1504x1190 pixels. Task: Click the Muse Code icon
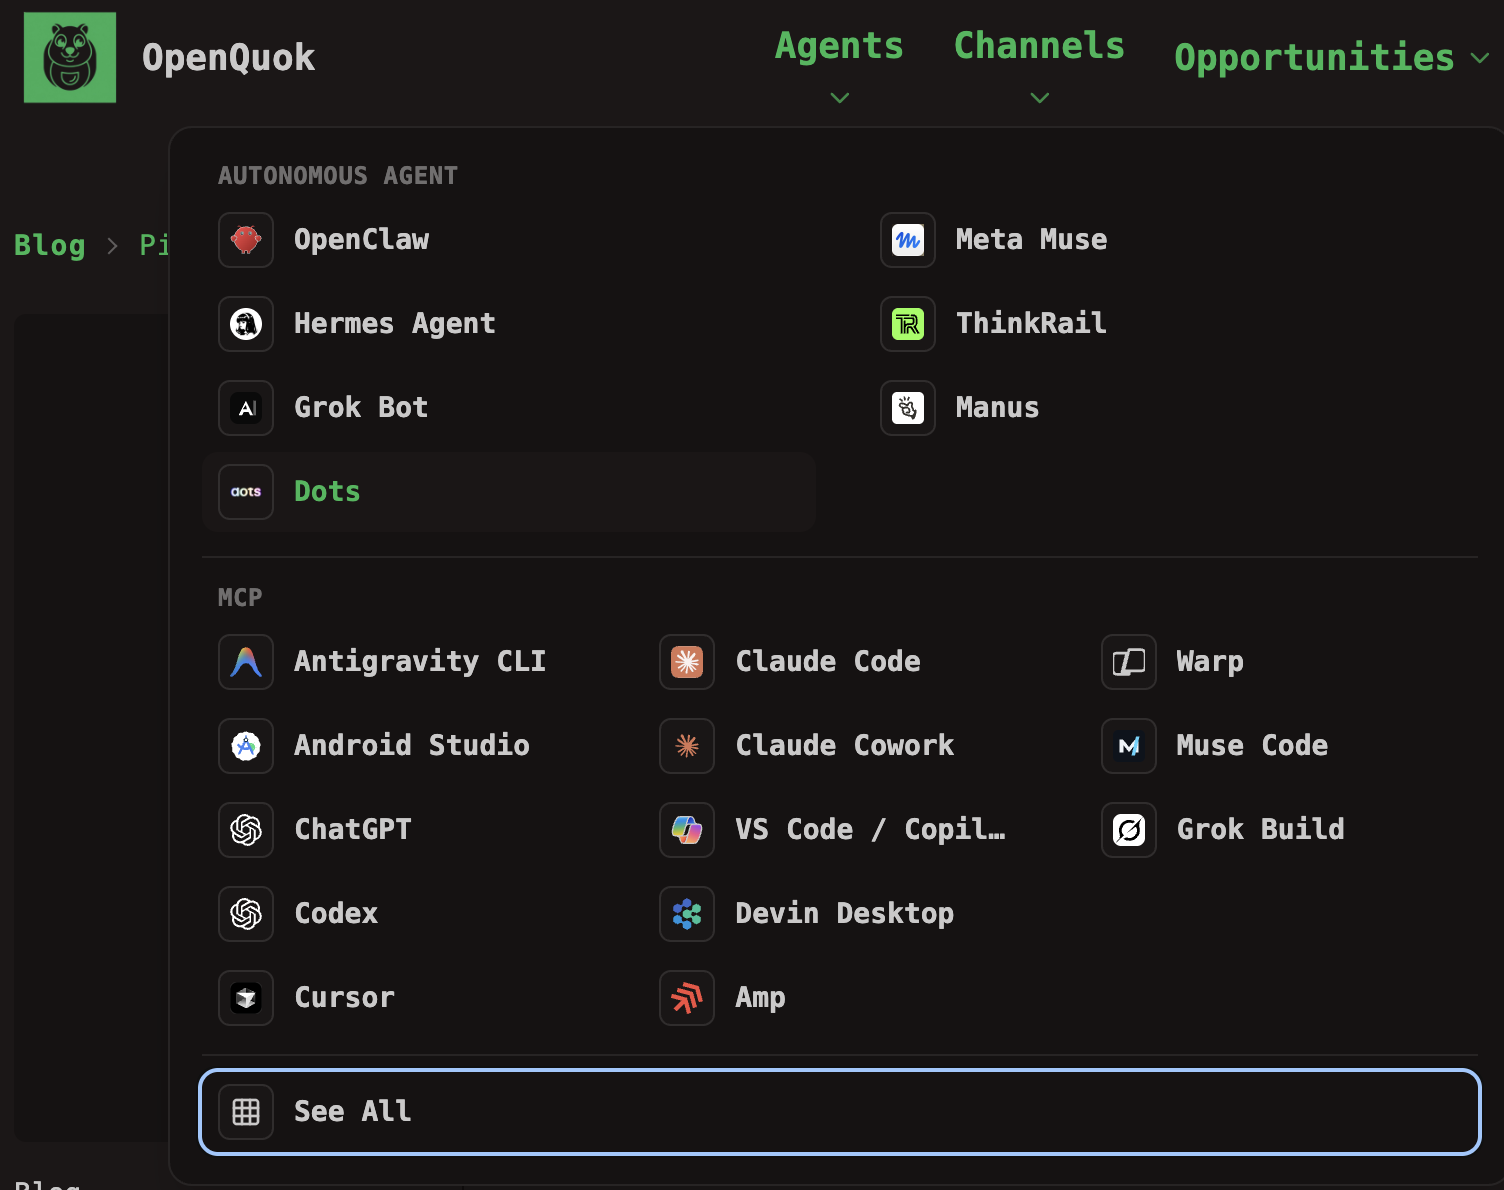[1129, 746]
